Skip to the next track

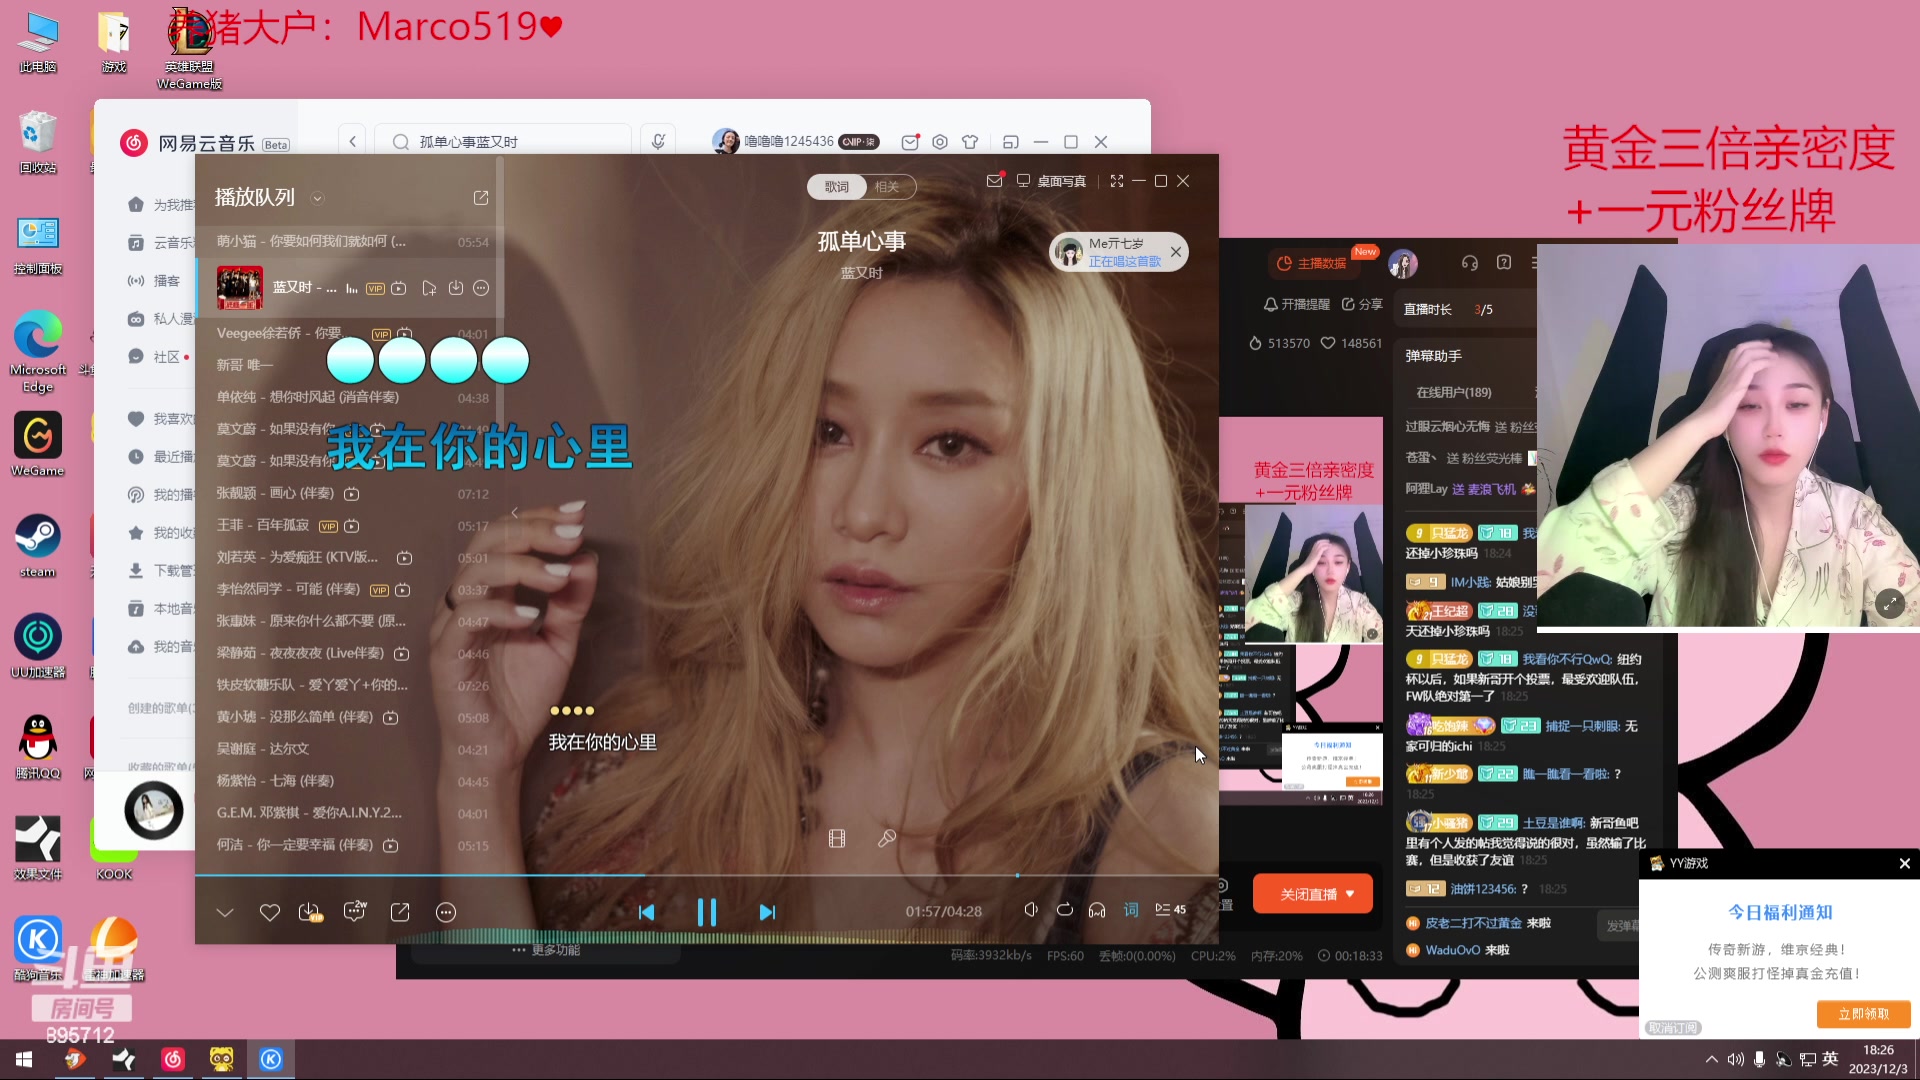click(x=767, y=912)
